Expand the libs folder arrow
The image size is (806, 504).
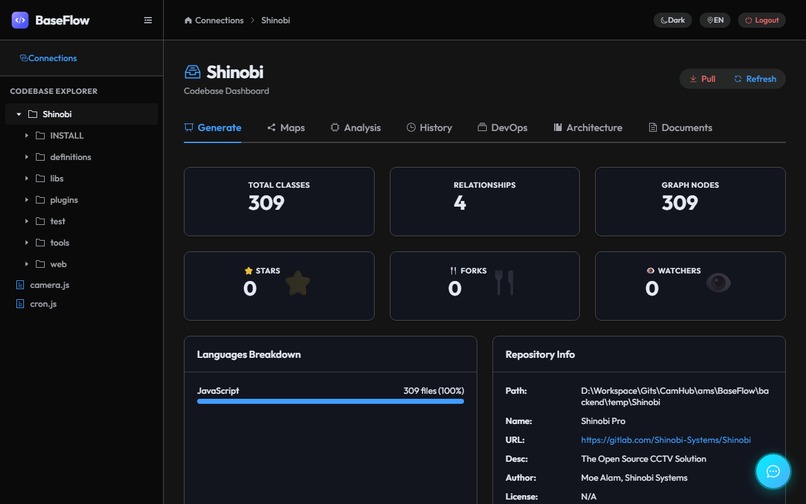click(26, 178)
